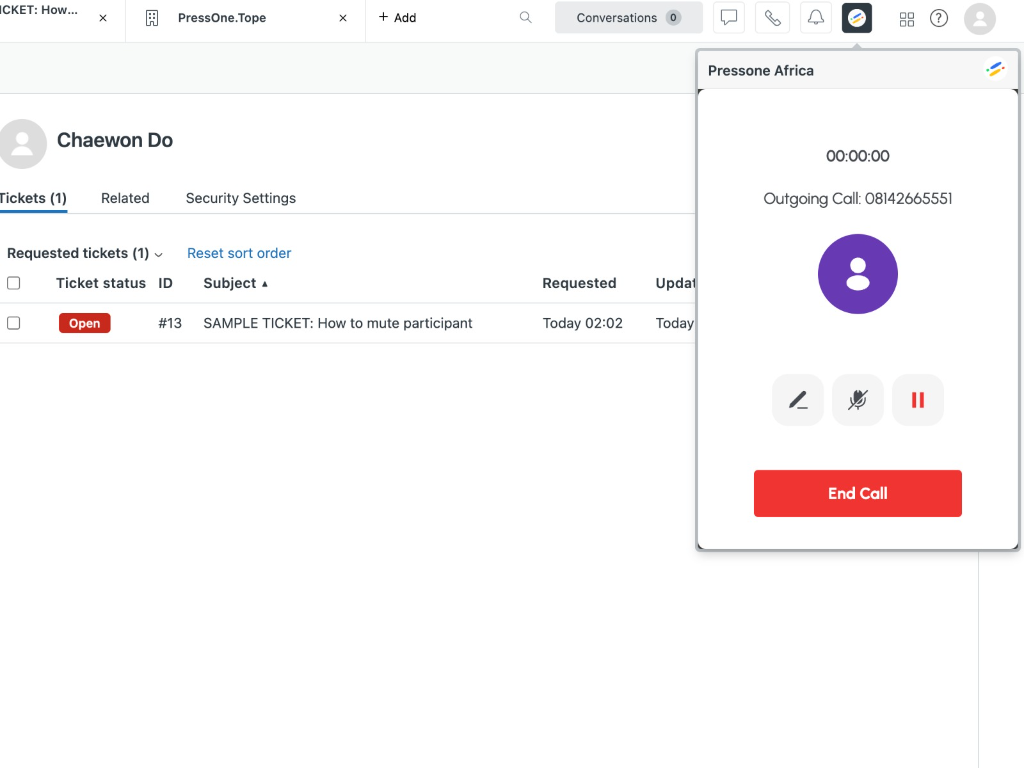Click the help question mark icon
1024x768 pixels.
(x=938, y=18)
